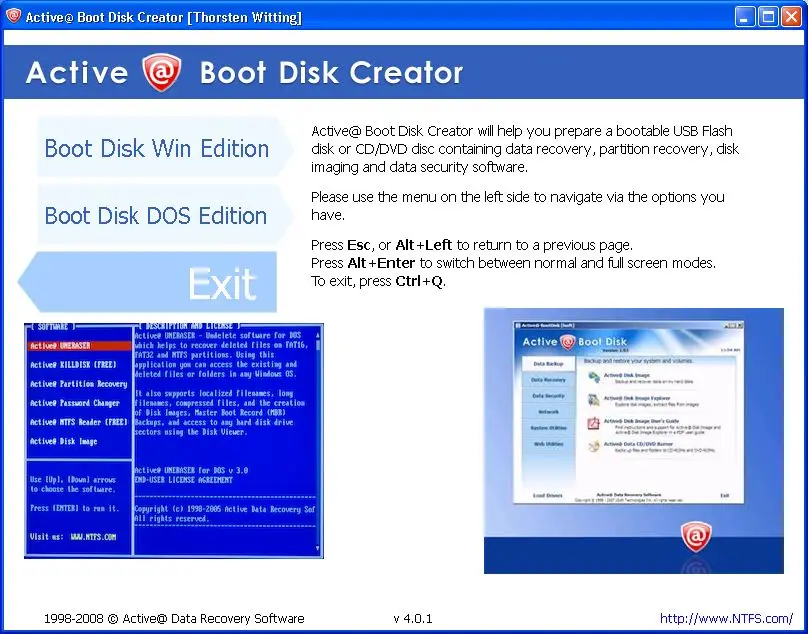Click the title bar application icon
This screenshot has height=634, width=808.
13,16
